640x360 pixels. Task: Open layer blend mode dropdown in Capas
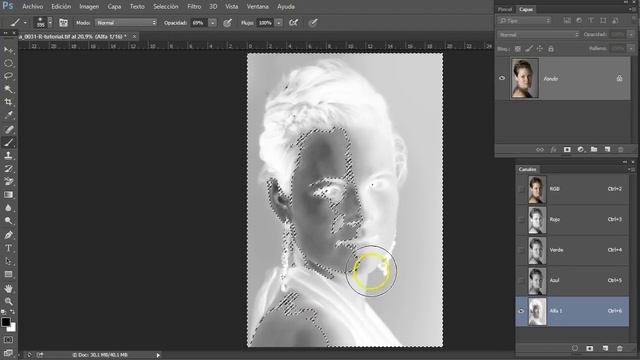click(538, 35)
